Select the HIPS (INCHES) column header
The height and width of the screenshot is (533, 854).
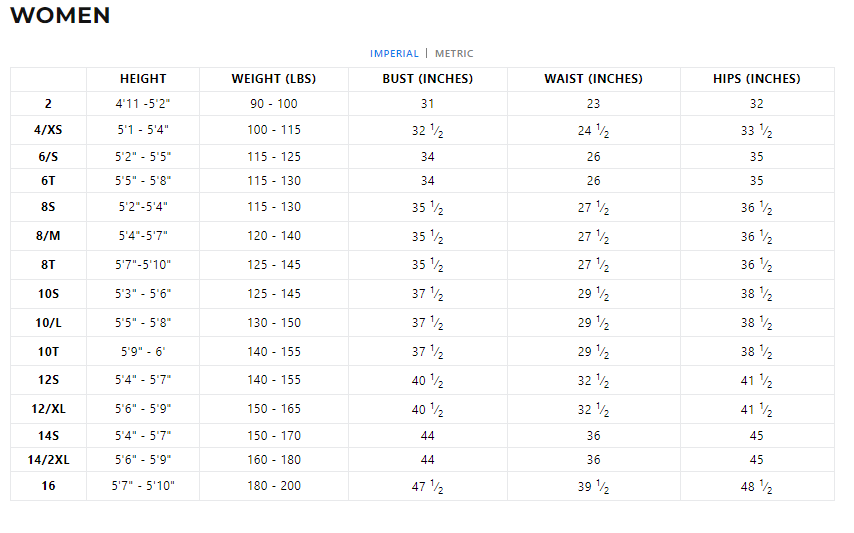[756, 79]
